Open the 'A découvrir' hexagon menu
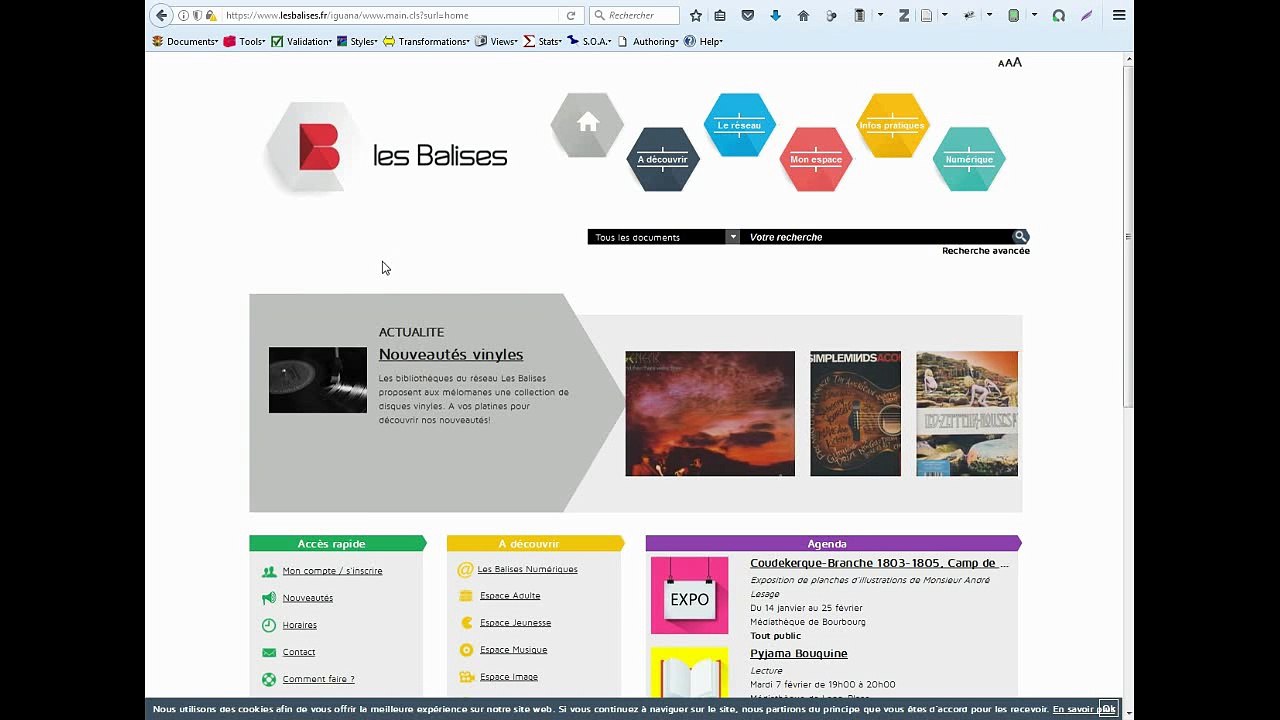The image size is (1280, 720). tap(663, 159)
